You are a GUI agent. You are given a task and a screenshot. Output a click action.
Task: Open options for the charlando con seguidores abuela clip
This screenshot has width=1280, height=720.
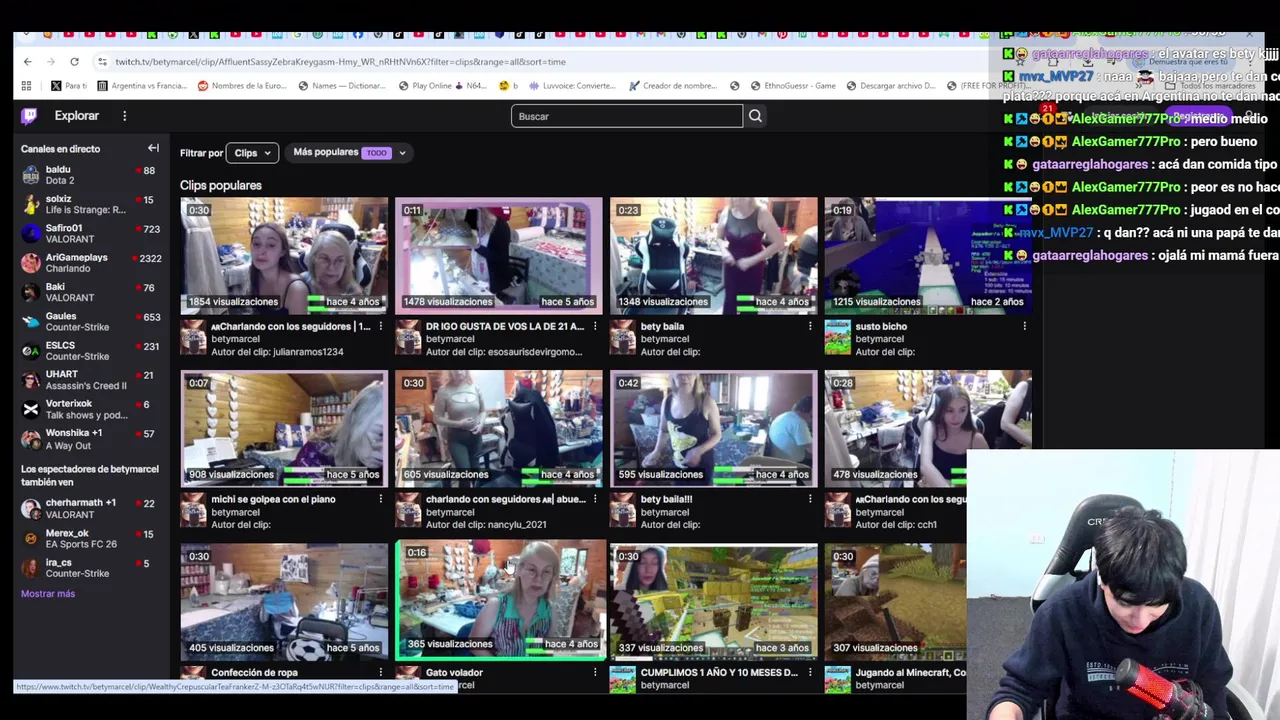pos(595,499)
